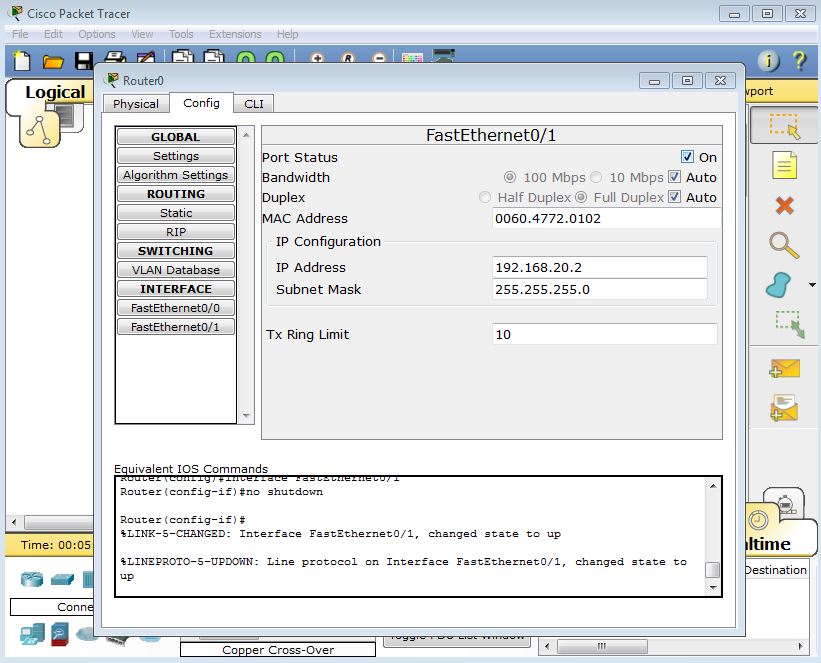This screenshot has width=821, height=663.
Task: Click the workspace horizontal scroll-left arrow
Action: pos(14,522)
